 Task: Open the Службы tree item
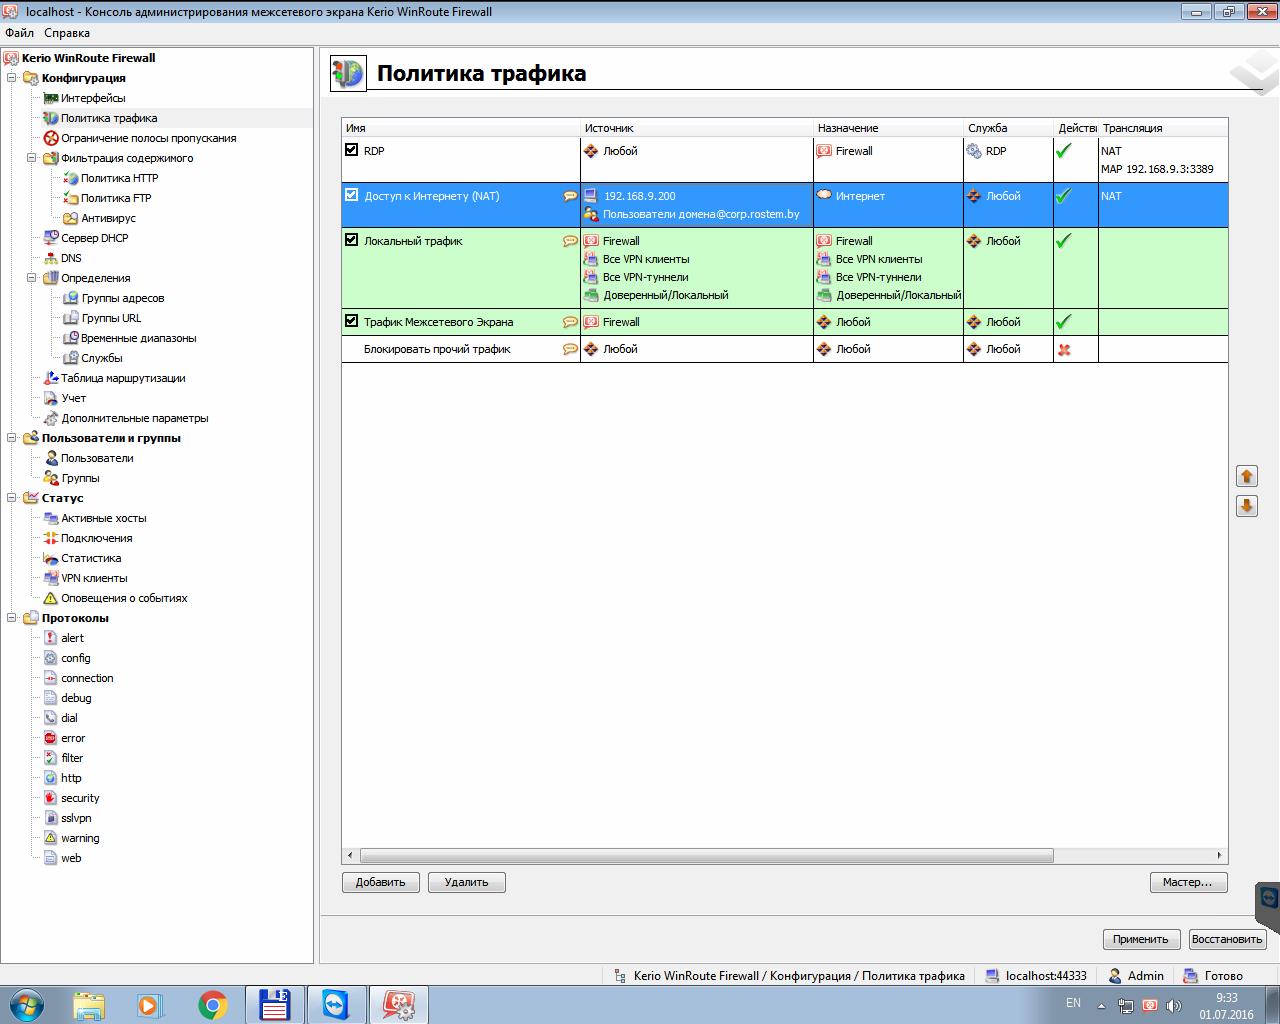coord(101,358)
